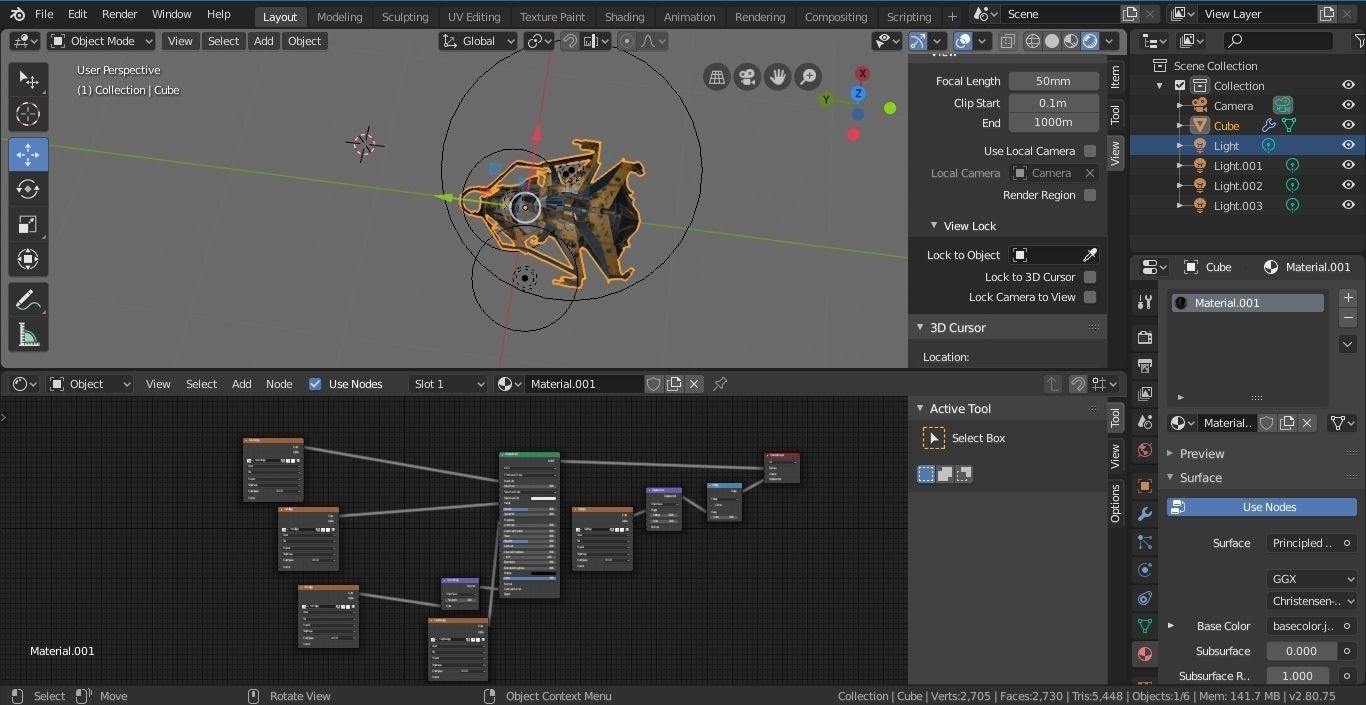1366x705 pixels.
Task: Unlink Material.001 in node editor header
Action: tap(694, 384)
